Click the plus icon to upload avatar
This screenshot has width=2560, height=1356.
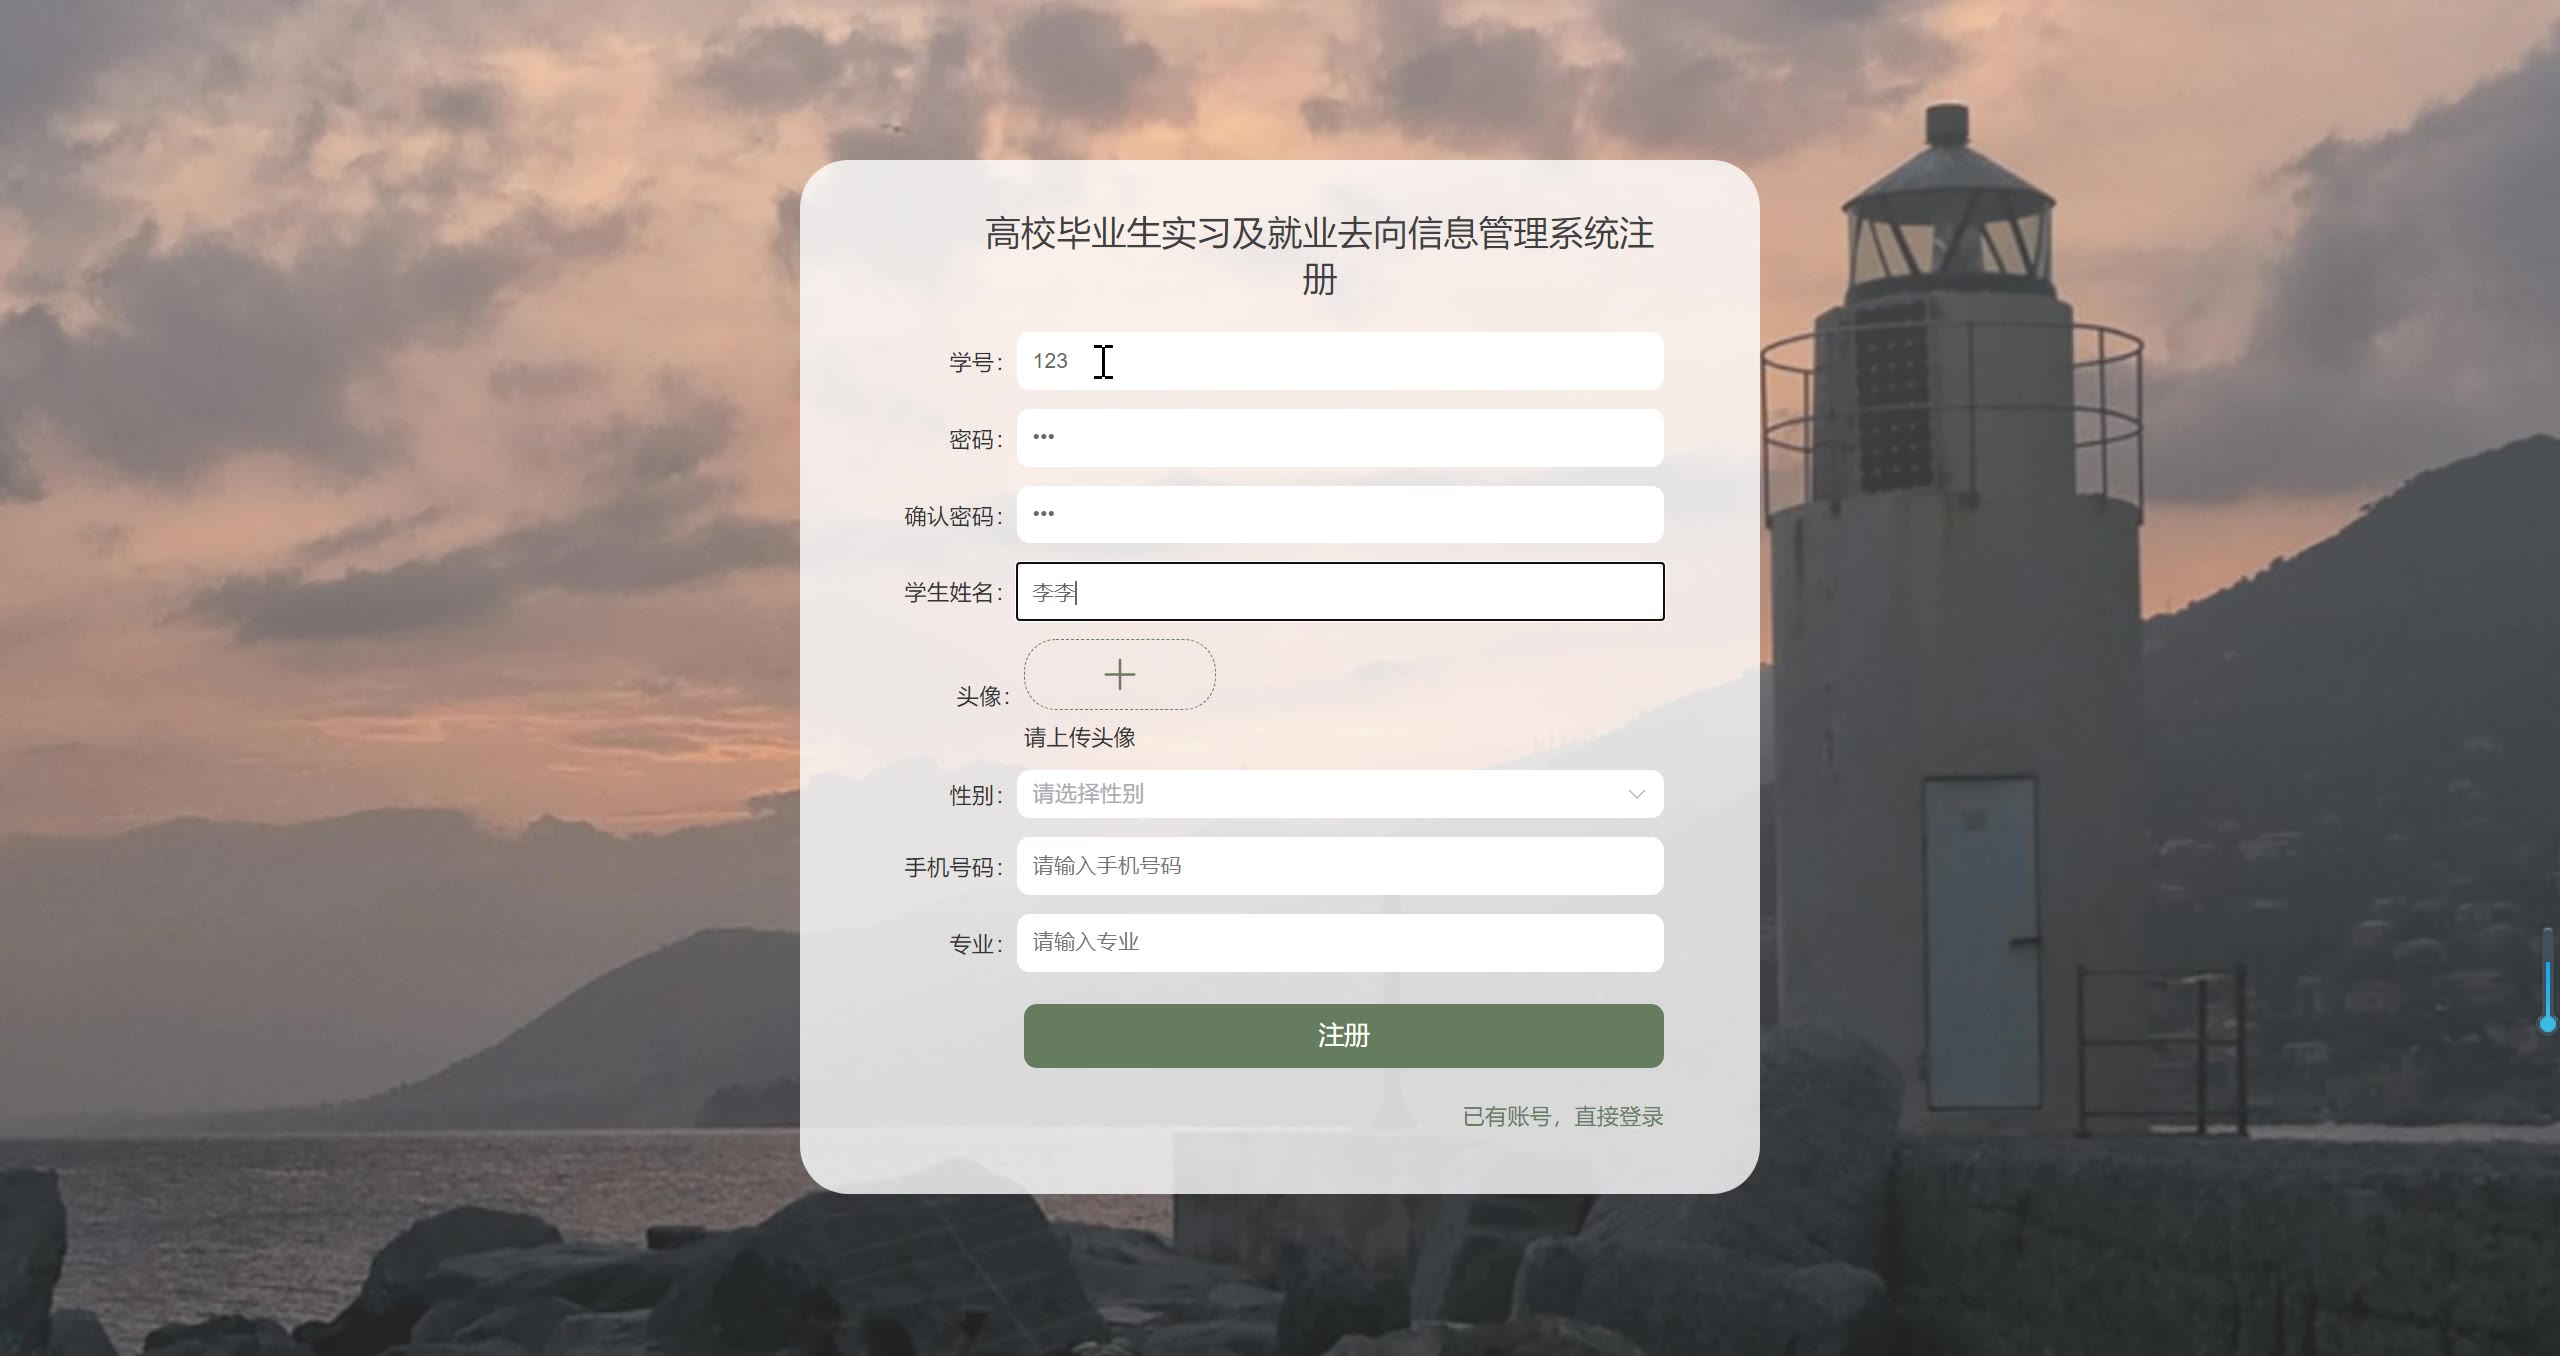click(1119, 675)
